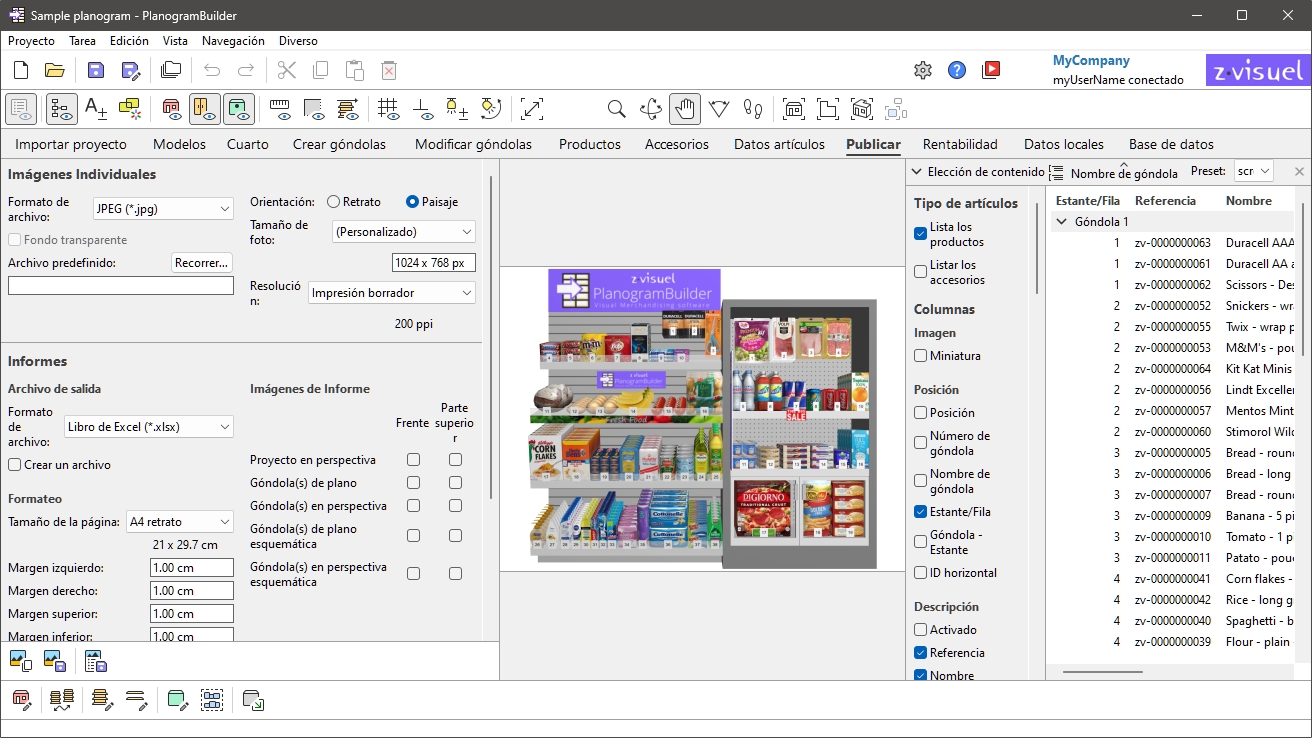Select the magnifier zoom tool
The height and width of the screenshot is (738, 1312).
coord(617,108)
